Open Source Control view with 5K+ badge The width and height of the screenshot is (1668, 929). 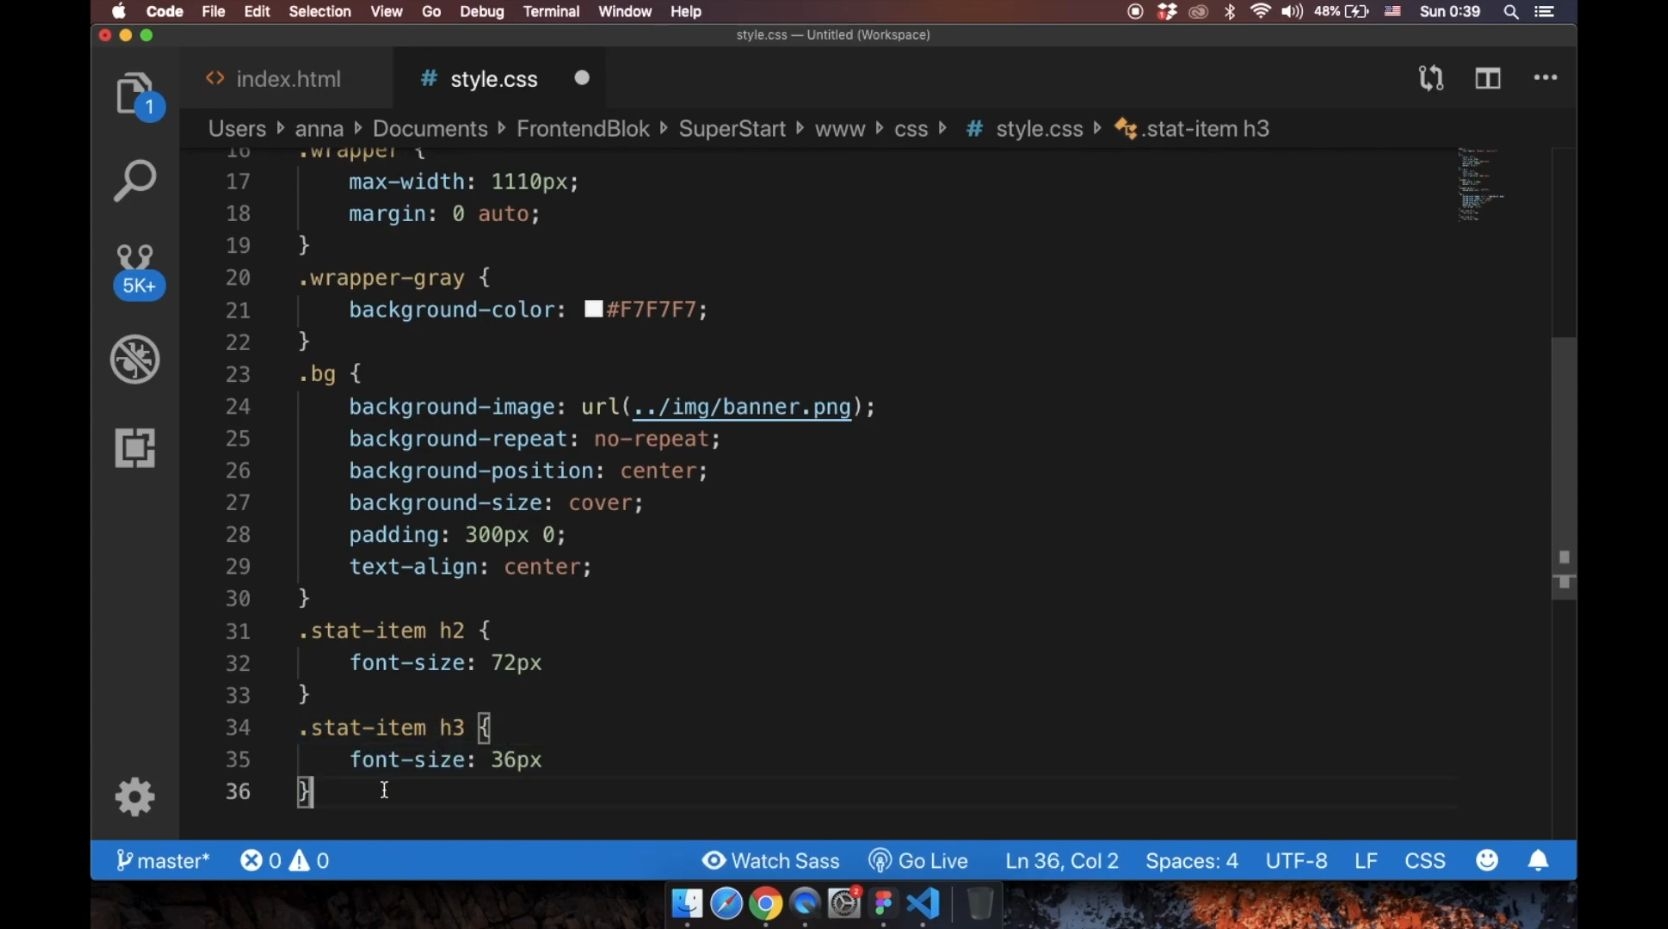pos(136,270)
